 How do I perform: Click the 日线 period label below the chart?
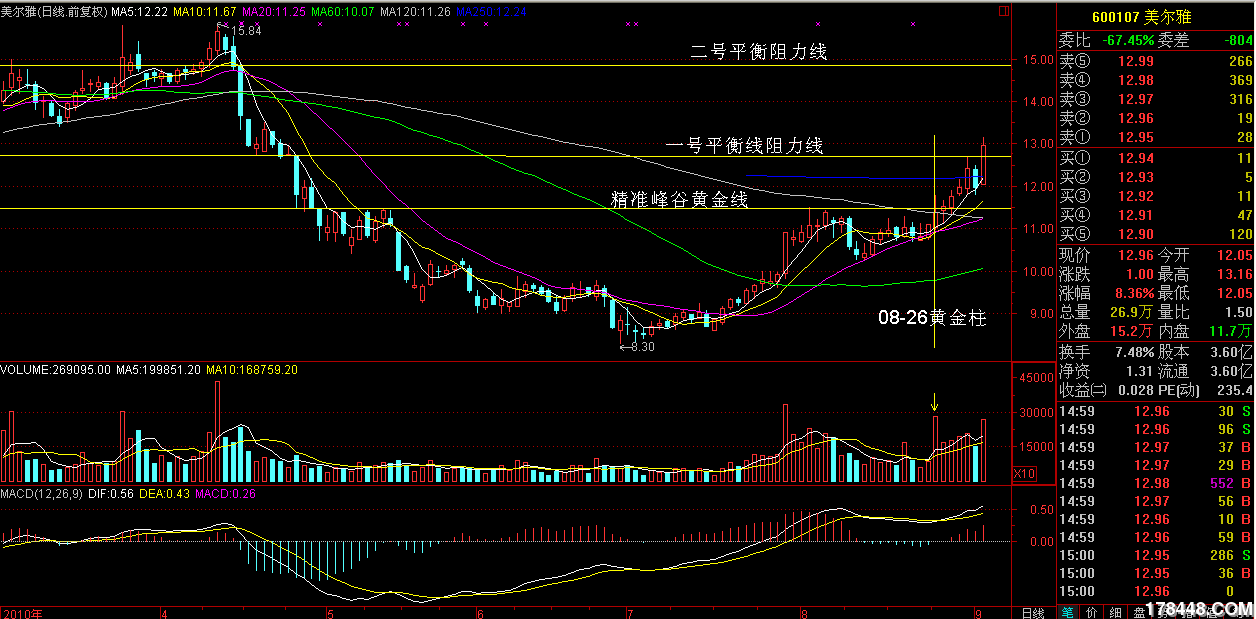point(1032,612)
